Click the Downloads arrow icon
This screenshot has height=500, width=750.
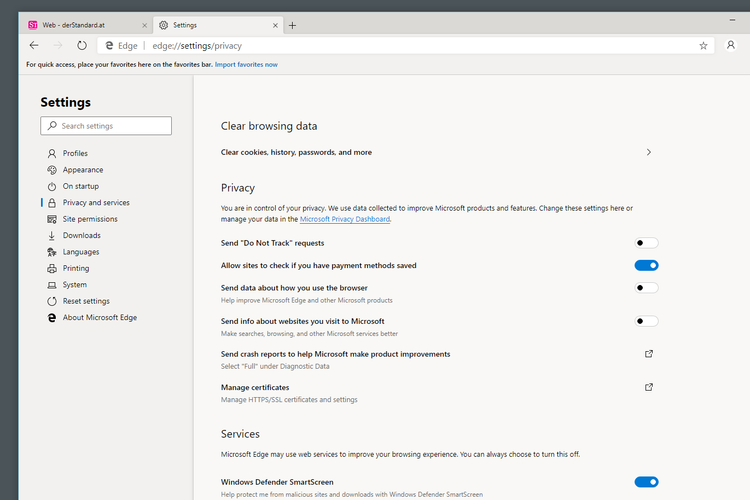click(x=52, y=235)
